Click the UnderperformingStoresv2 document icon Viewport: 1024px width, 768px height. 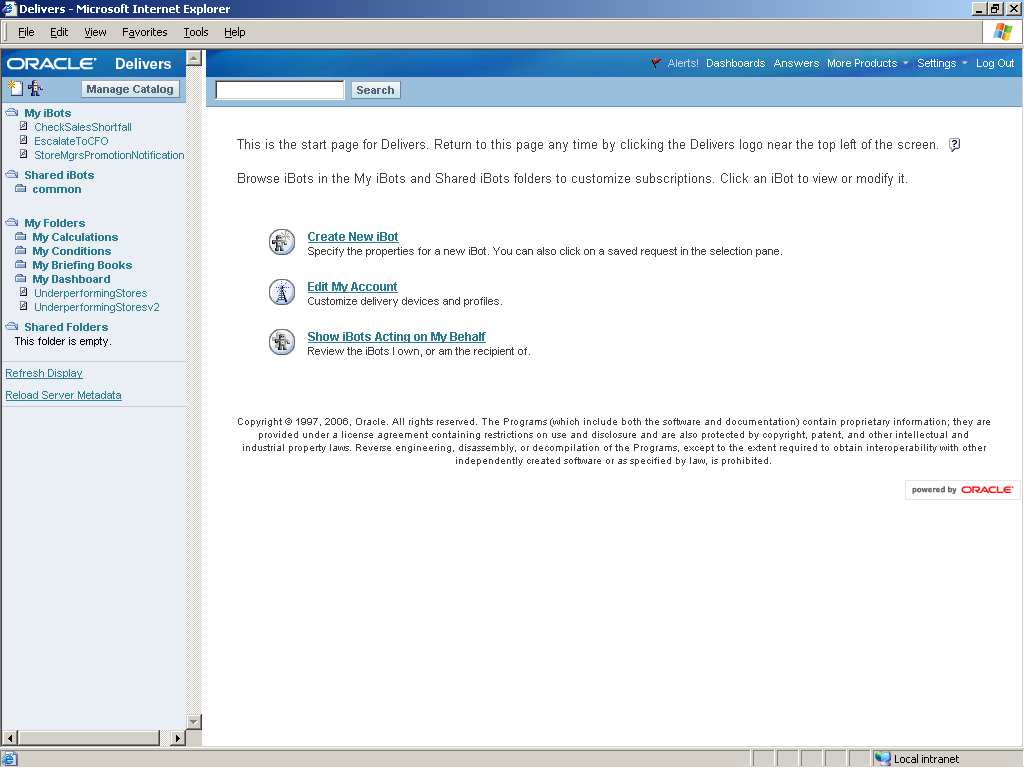(x=24, y=306)
